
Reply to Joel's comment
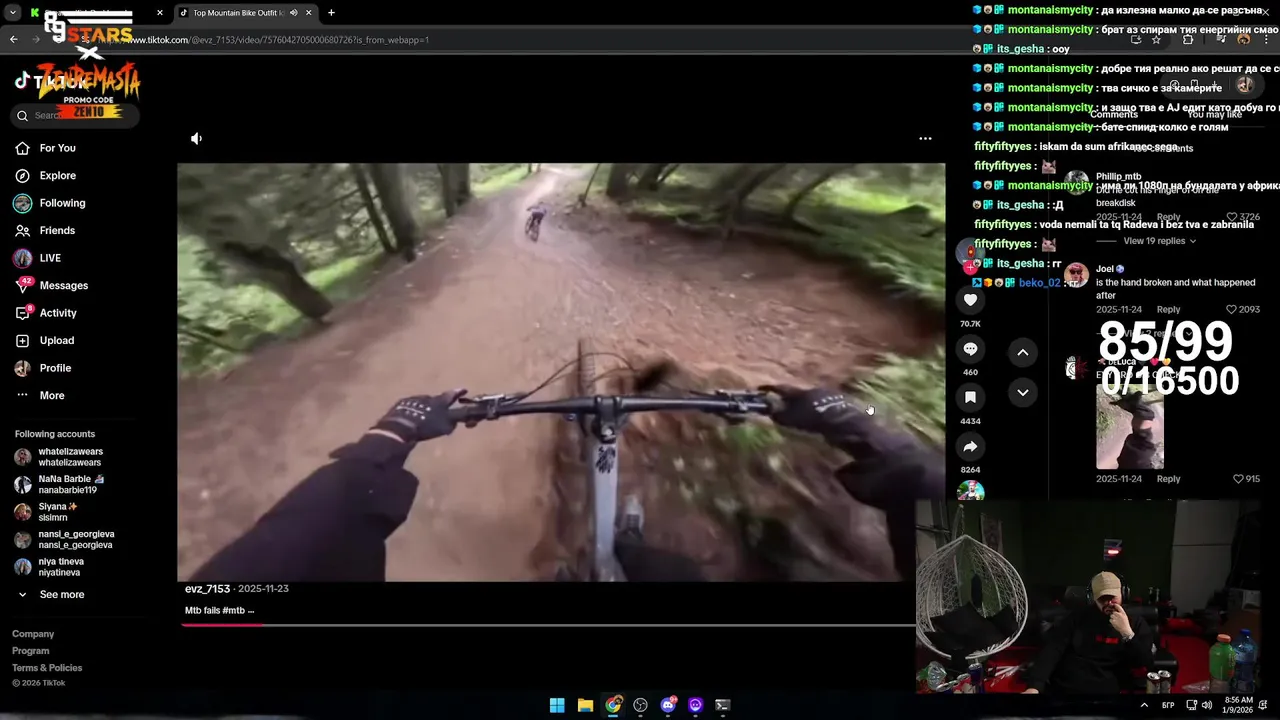point(1168,310)
